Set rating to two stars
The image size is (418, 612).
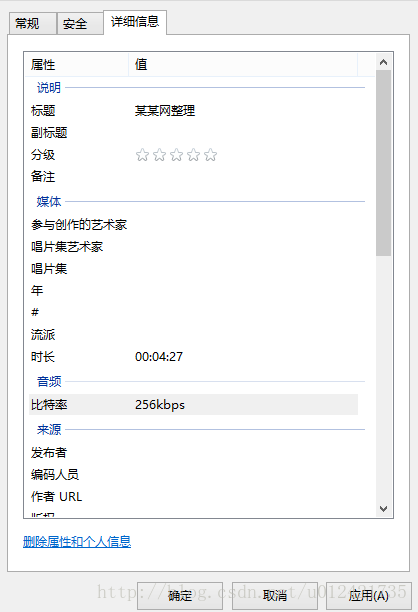tap(159, 155)
